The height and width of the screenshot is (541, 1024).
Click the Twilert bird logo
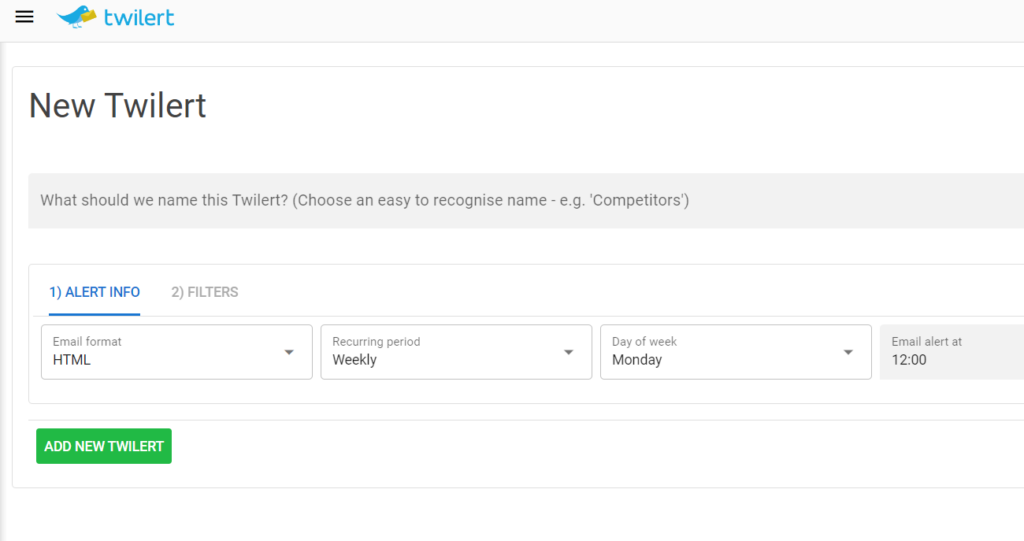click(x=77, y=17)
